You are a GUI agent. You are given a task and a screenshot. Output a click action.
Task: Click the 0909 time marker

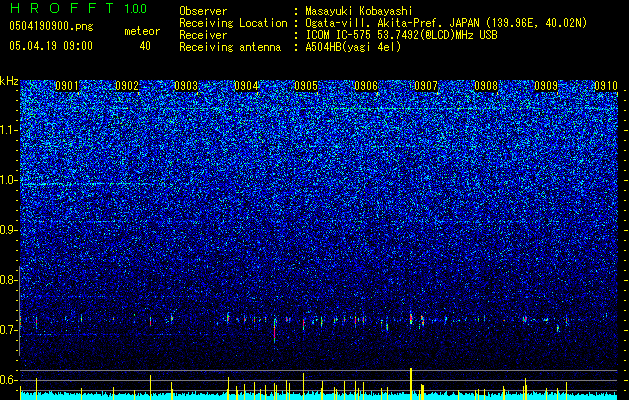point(546,86)
